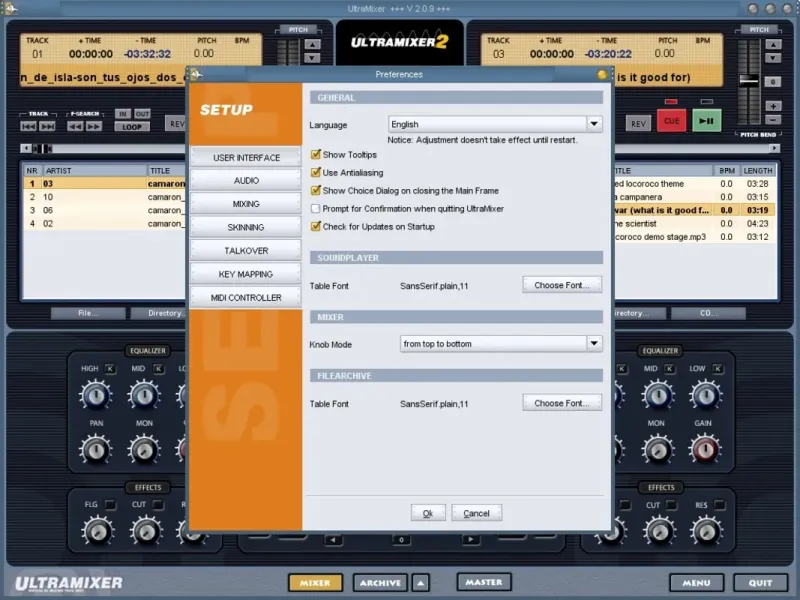
Task: Close Preferences using the yellow title button
Action: point(602,74)
